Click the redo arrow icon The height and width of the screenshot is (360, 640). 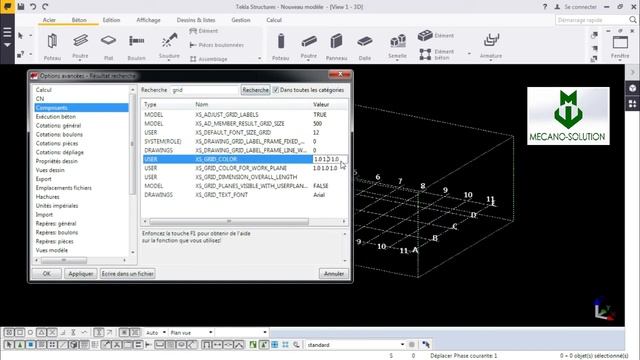(x=45, y=7)
